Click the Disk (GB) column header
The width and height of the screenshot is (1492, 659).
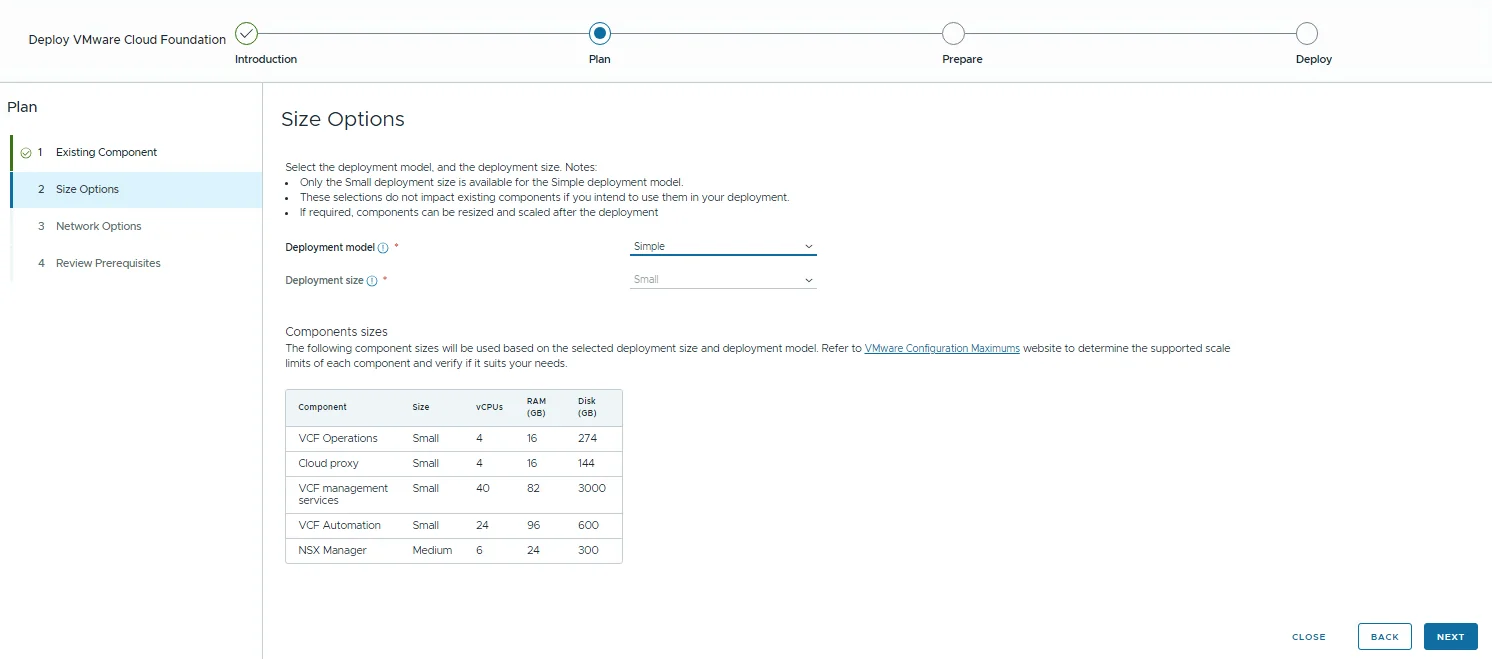click(587, 407)
